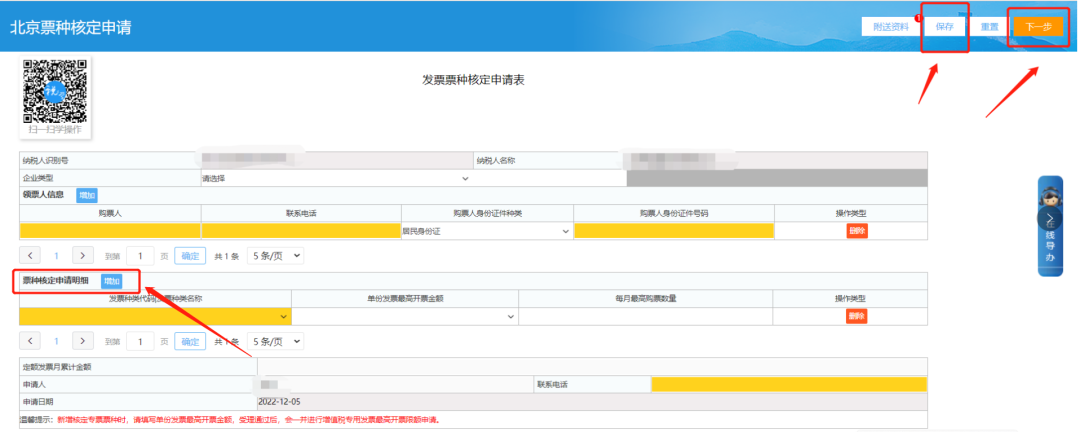Viewport: 1080px width, 432px height.
Task: Click the 北京票种核定申请 page title
Action: tap(70, 28)
